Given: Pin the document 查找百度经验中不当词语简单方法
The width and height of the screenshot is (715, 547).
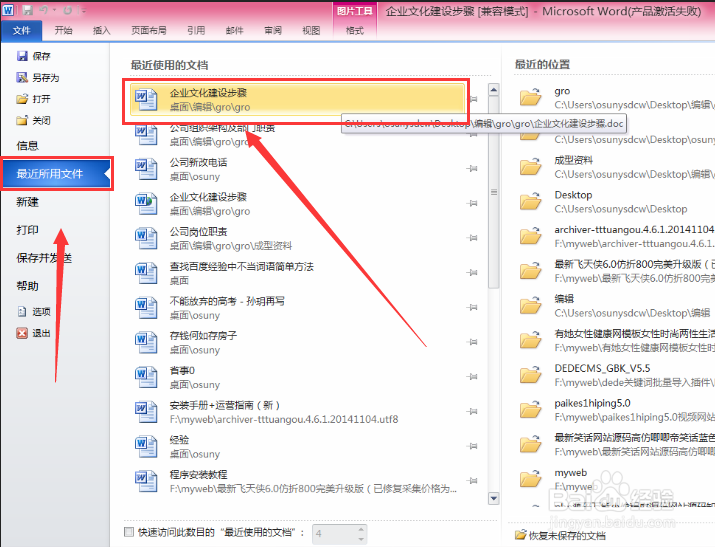Looking at the screenshot, I should tap(472, 273).
